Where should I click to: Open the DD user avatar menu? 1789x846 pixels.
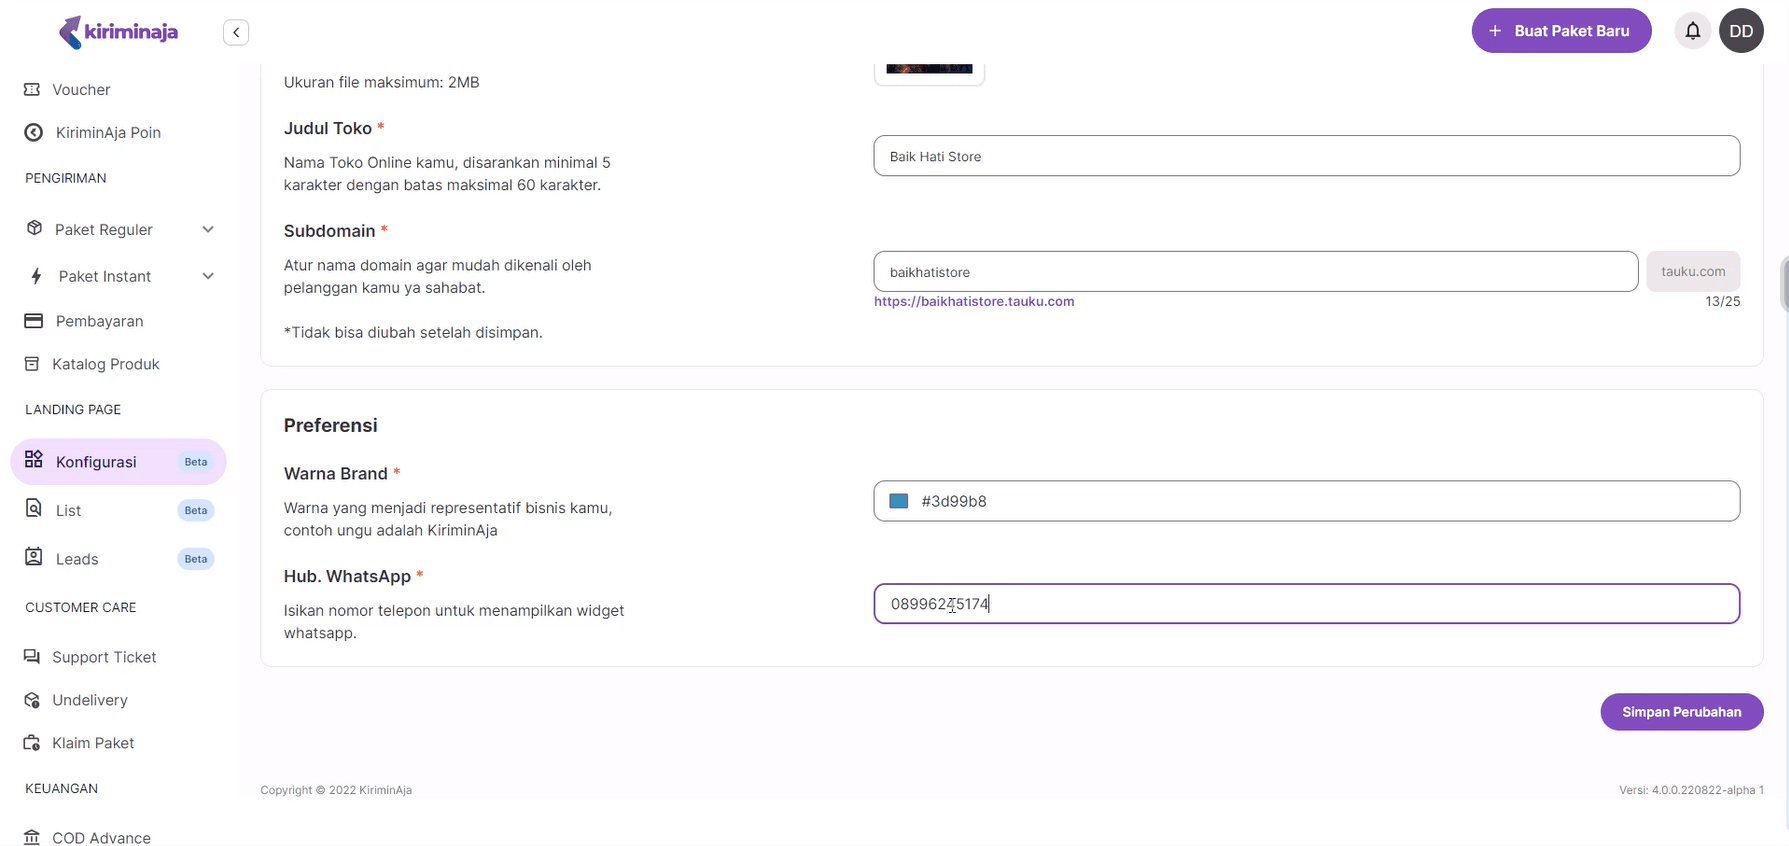pyautogui.click(x=1741, y=31)
